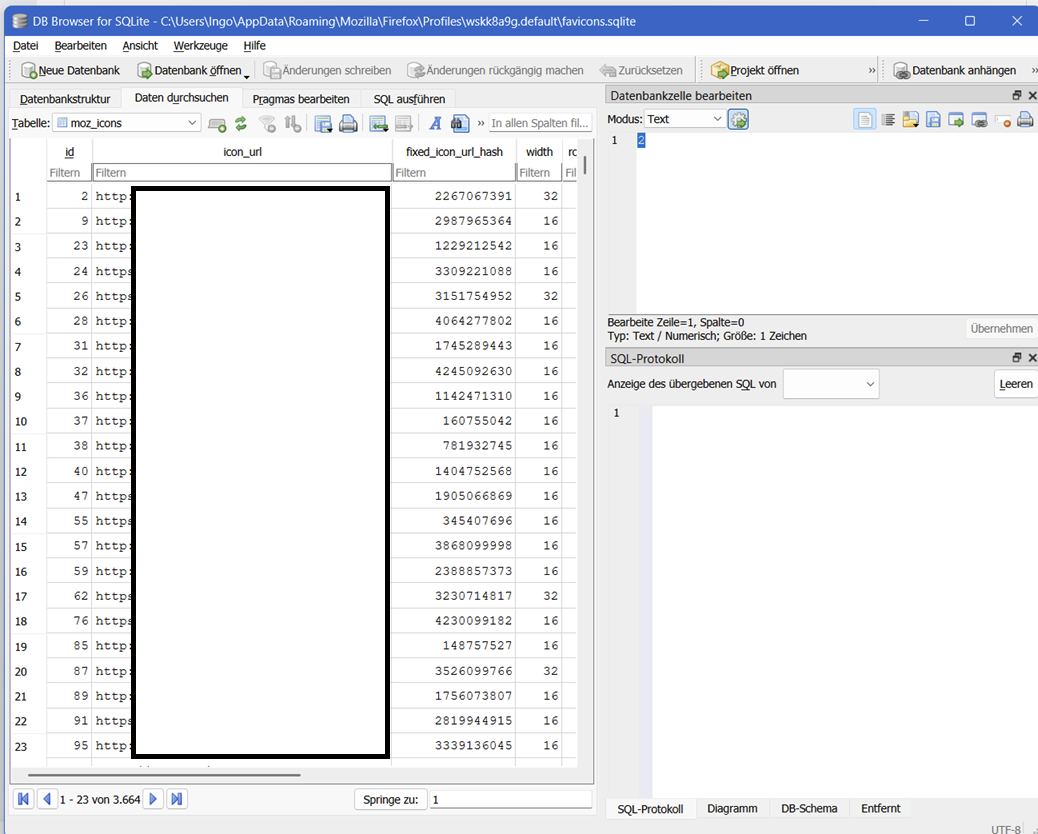This screenshot has height=834, width=1038.
Task: Click the insert new record icon
Action: point(377,123)
